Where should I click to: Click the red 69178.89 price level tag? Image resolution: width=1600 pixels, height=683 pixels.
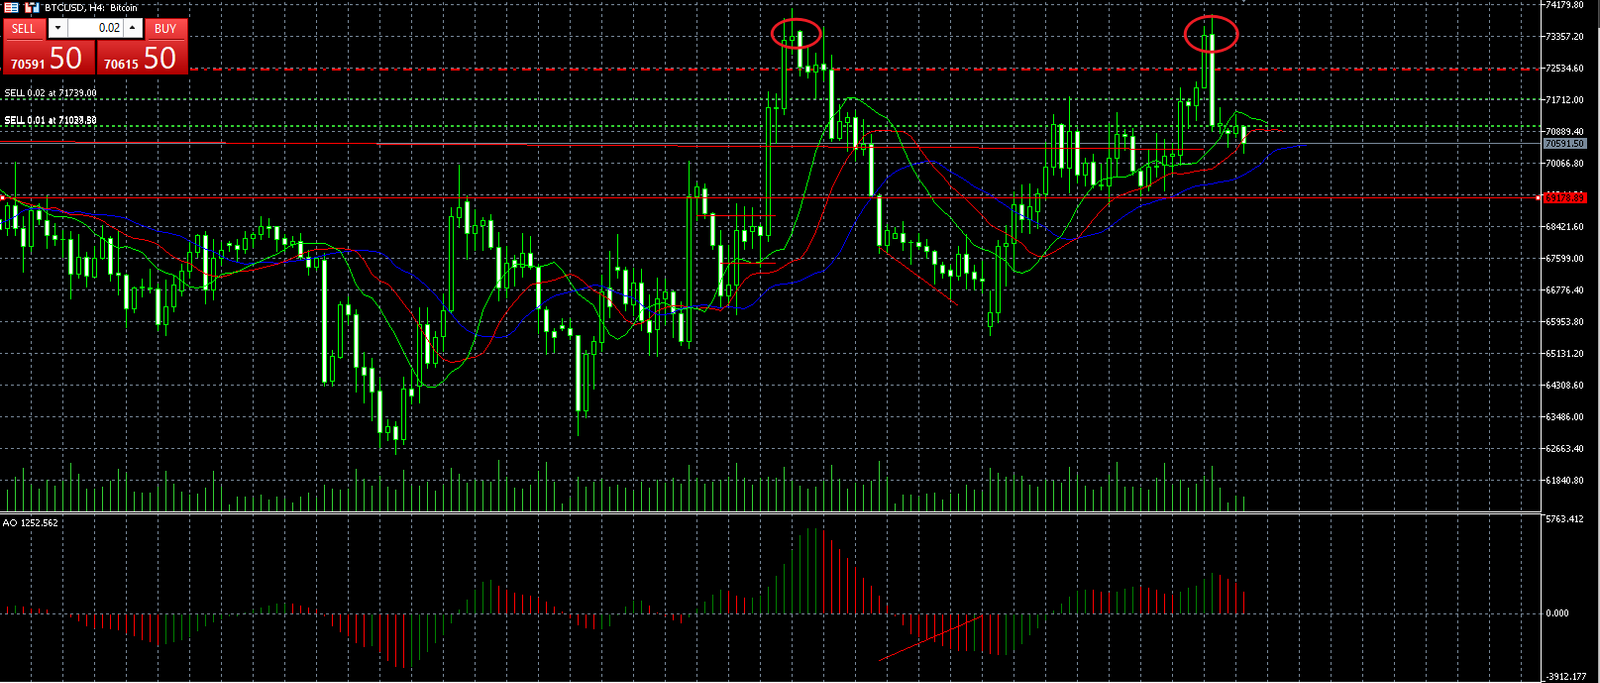pos(1564,198)
